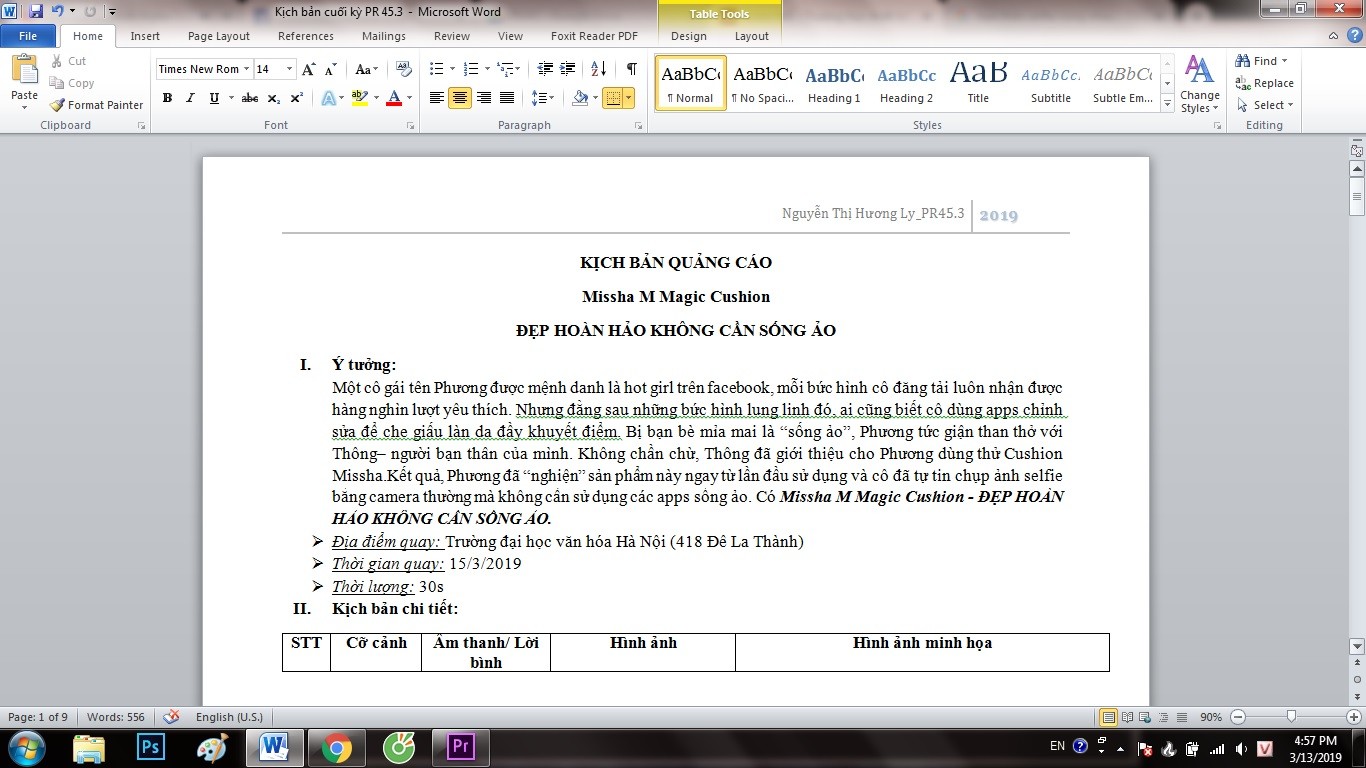Open the font name dropdown
Screen dimensions: 1366x768
pos(246,69)
